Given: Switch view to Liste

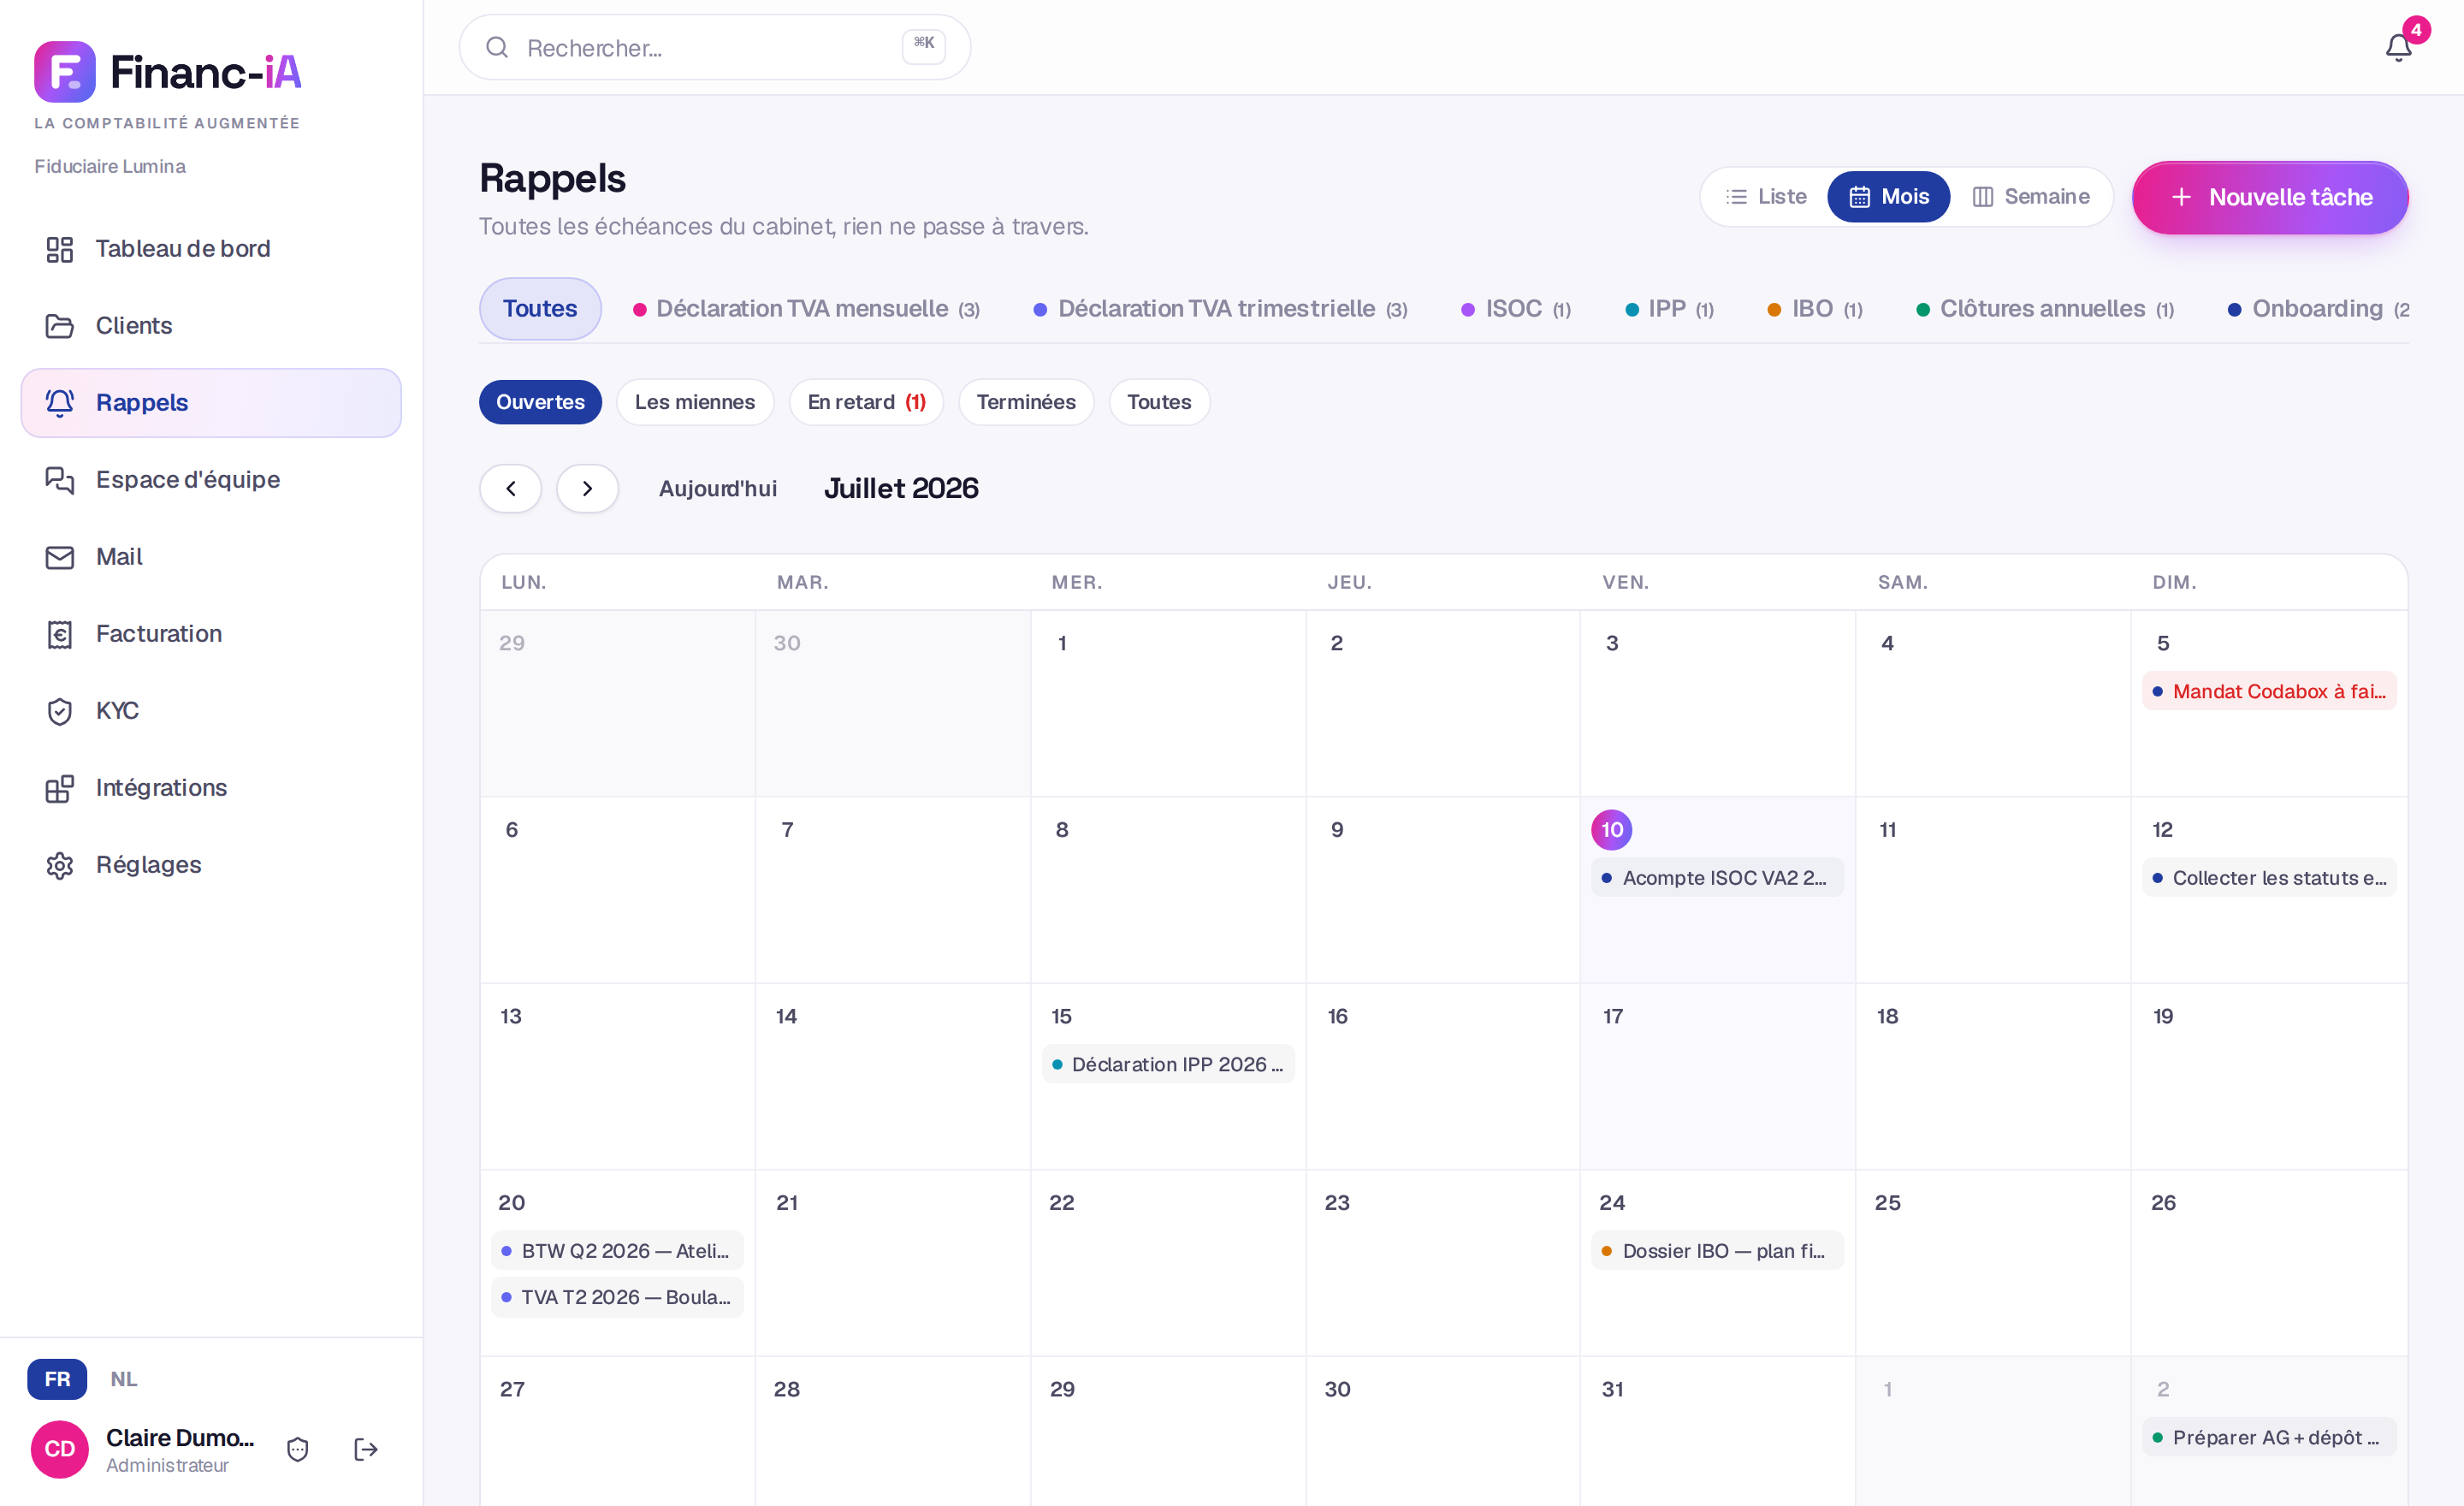Looking at the screenshot, I should click(1766, 196).
